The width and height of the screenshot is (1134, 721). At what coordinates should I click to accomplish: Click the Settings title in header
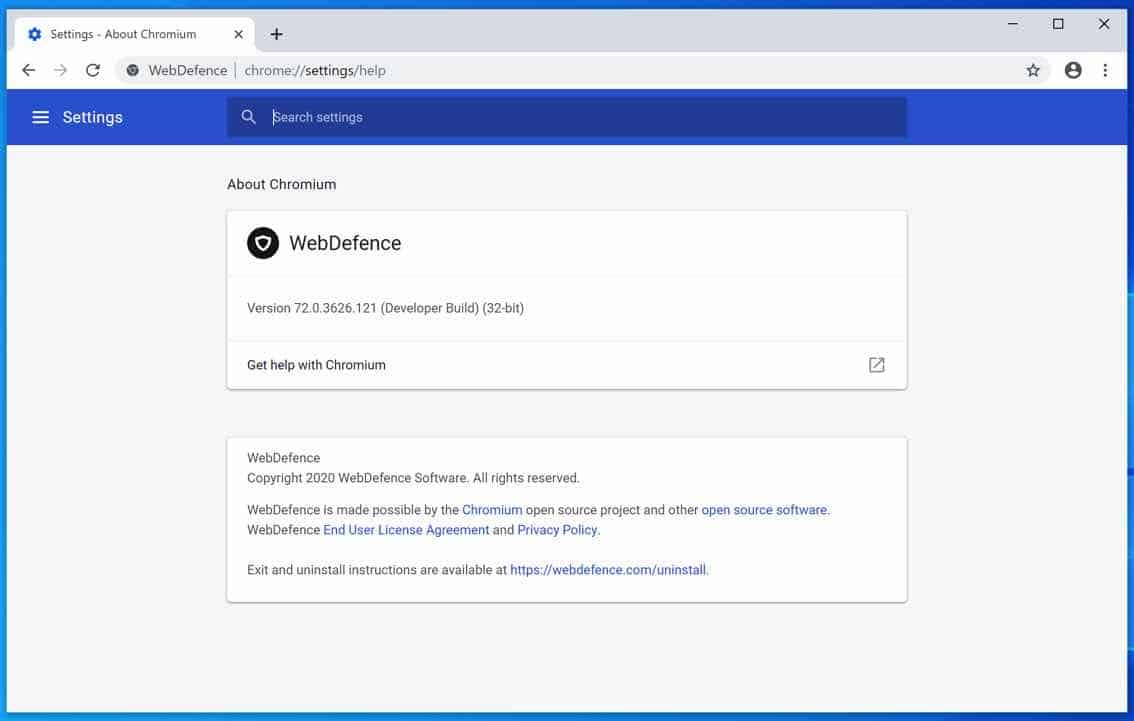click(x=93, y=117)
